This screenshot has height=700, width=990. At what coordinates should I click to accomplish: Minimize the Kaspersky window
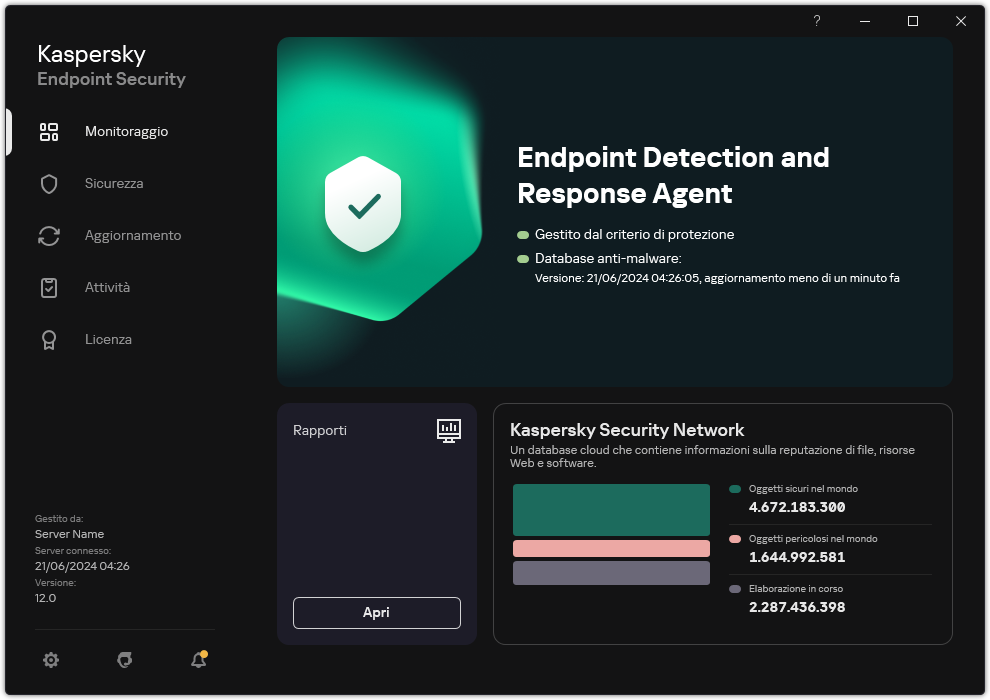[x=865, y=21]
